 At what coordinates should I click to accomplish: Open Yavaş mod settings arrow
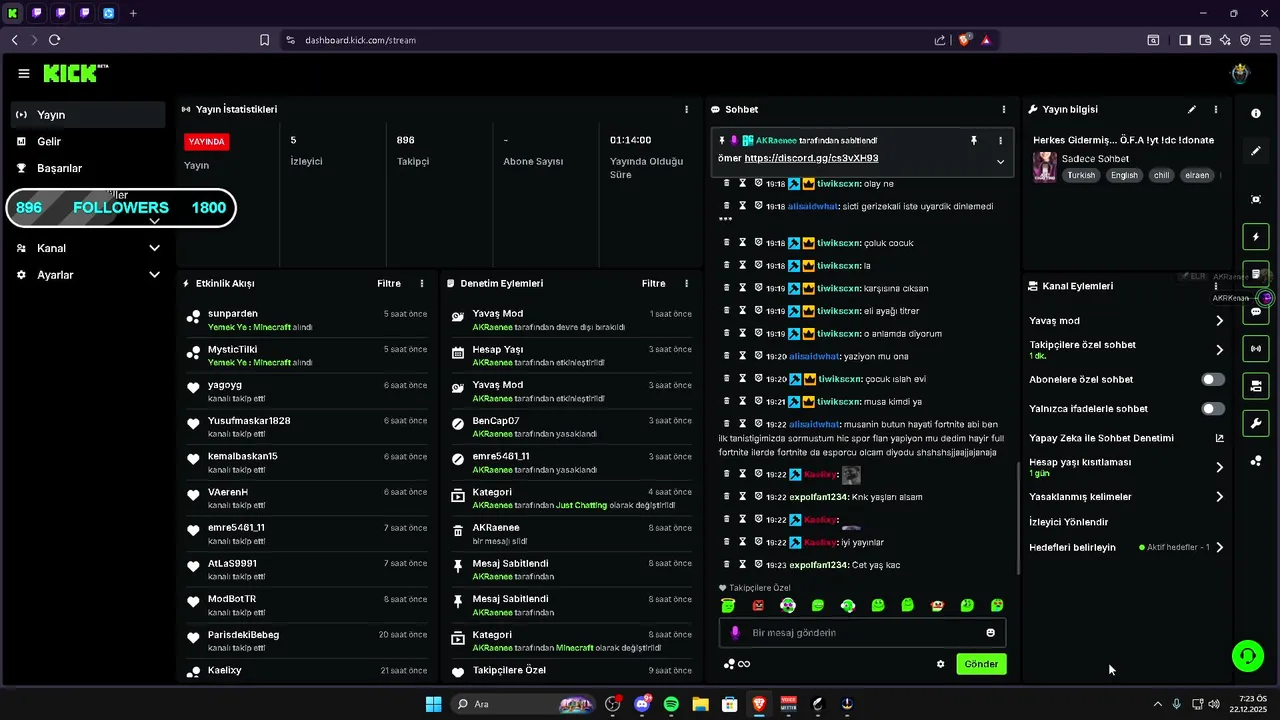1219,321
